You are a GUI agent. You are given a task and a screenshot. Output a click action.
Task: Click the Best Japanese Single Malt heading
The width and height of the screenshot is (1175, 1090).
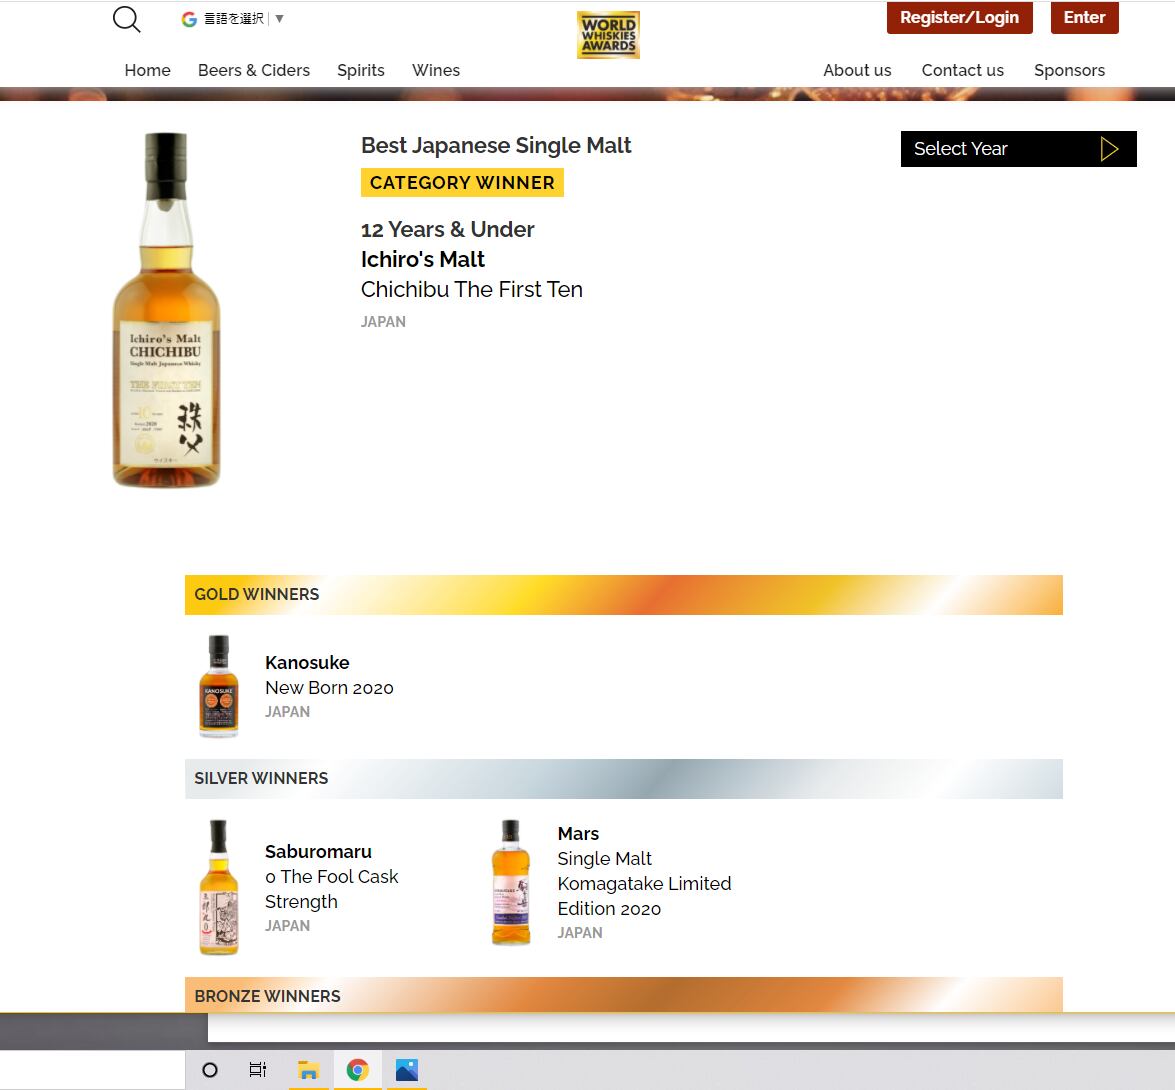tap(496, 145)
